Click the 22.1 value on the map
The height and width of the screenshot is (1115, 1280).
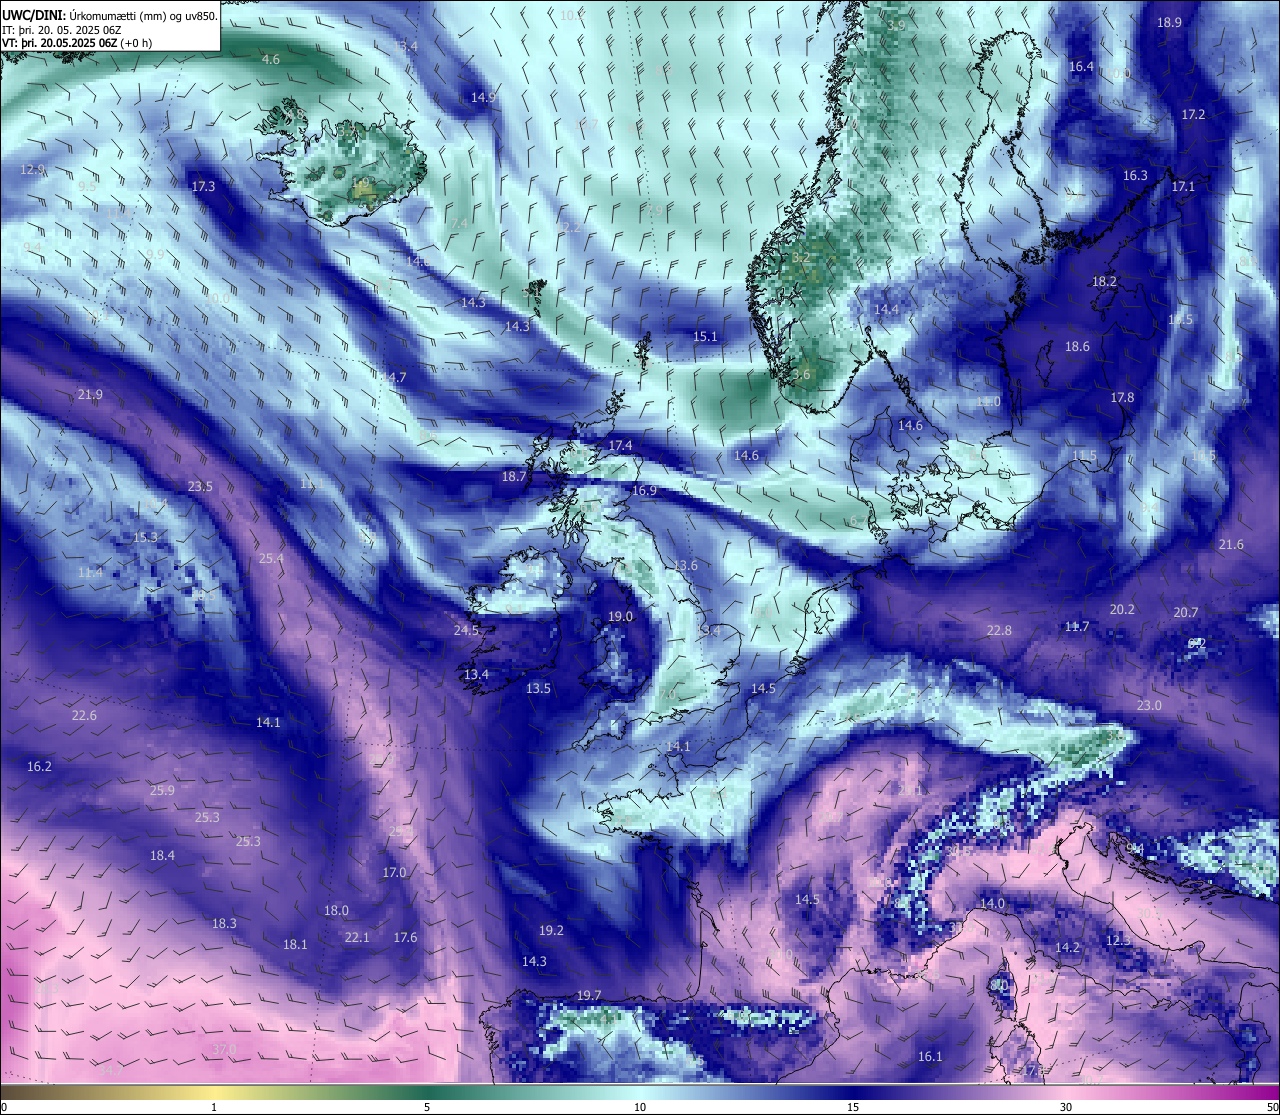357,937
